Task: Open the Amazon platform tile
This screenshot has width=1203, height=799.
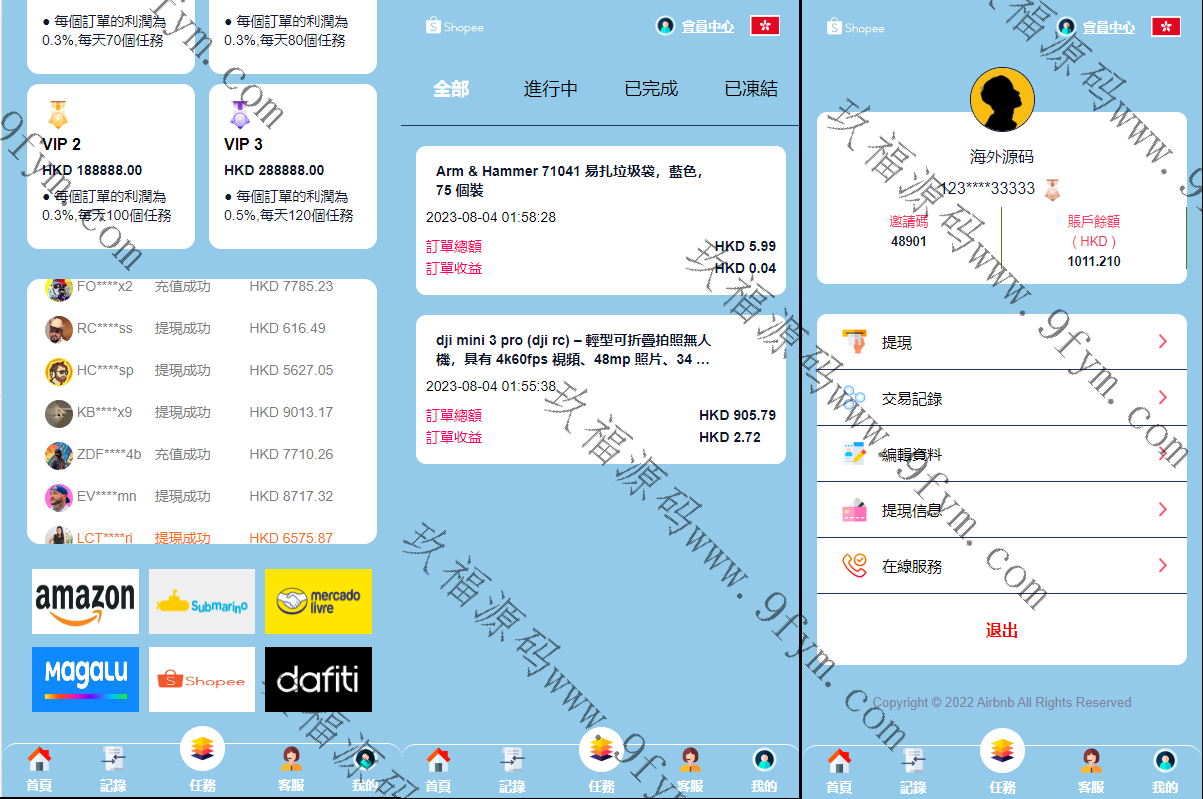Action: pyautogui.click(x=85, y=601)
